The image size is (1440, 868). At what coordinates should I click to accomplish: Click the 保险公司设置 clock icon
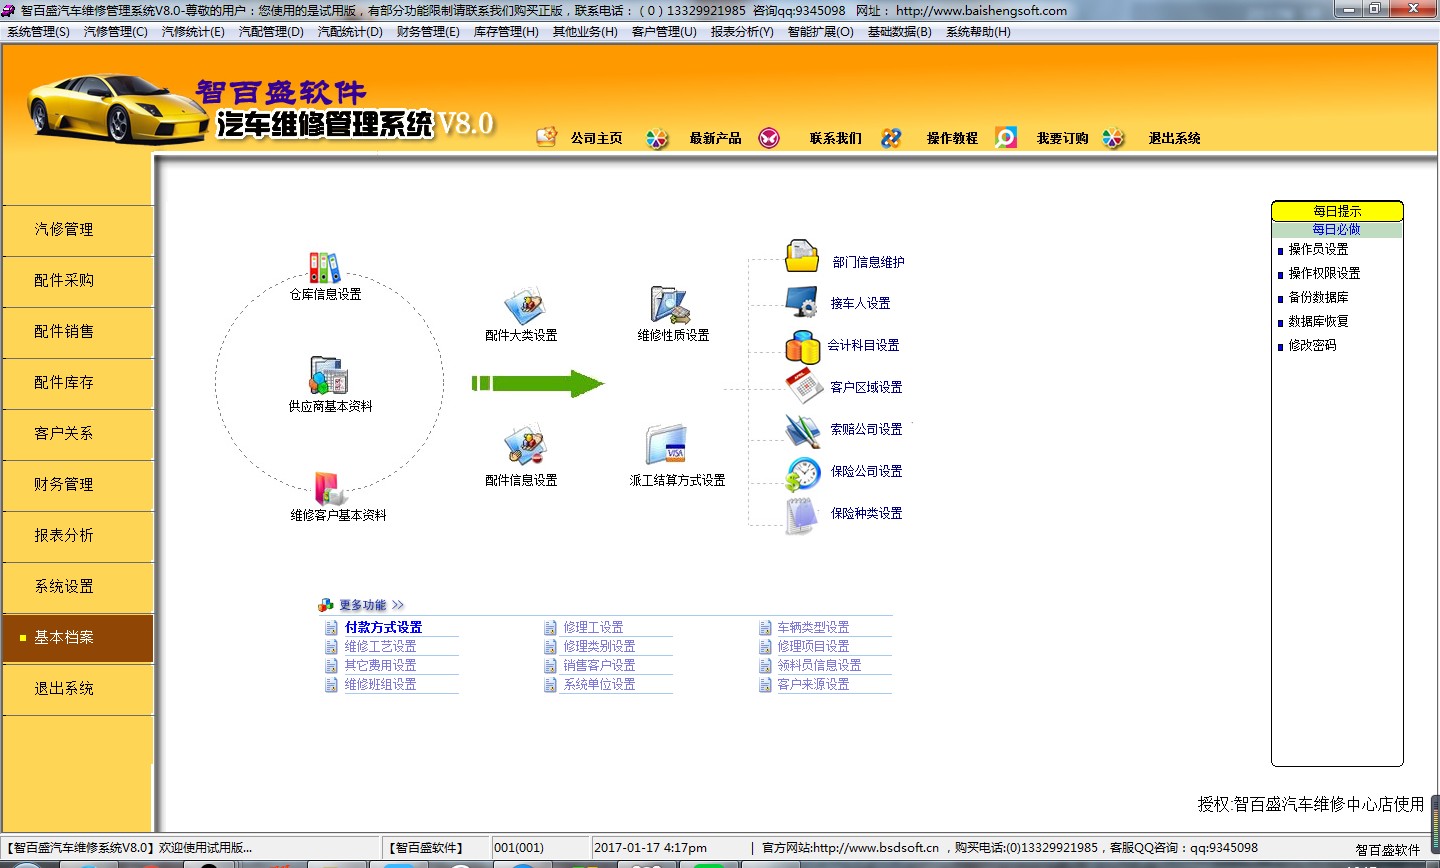802,472
